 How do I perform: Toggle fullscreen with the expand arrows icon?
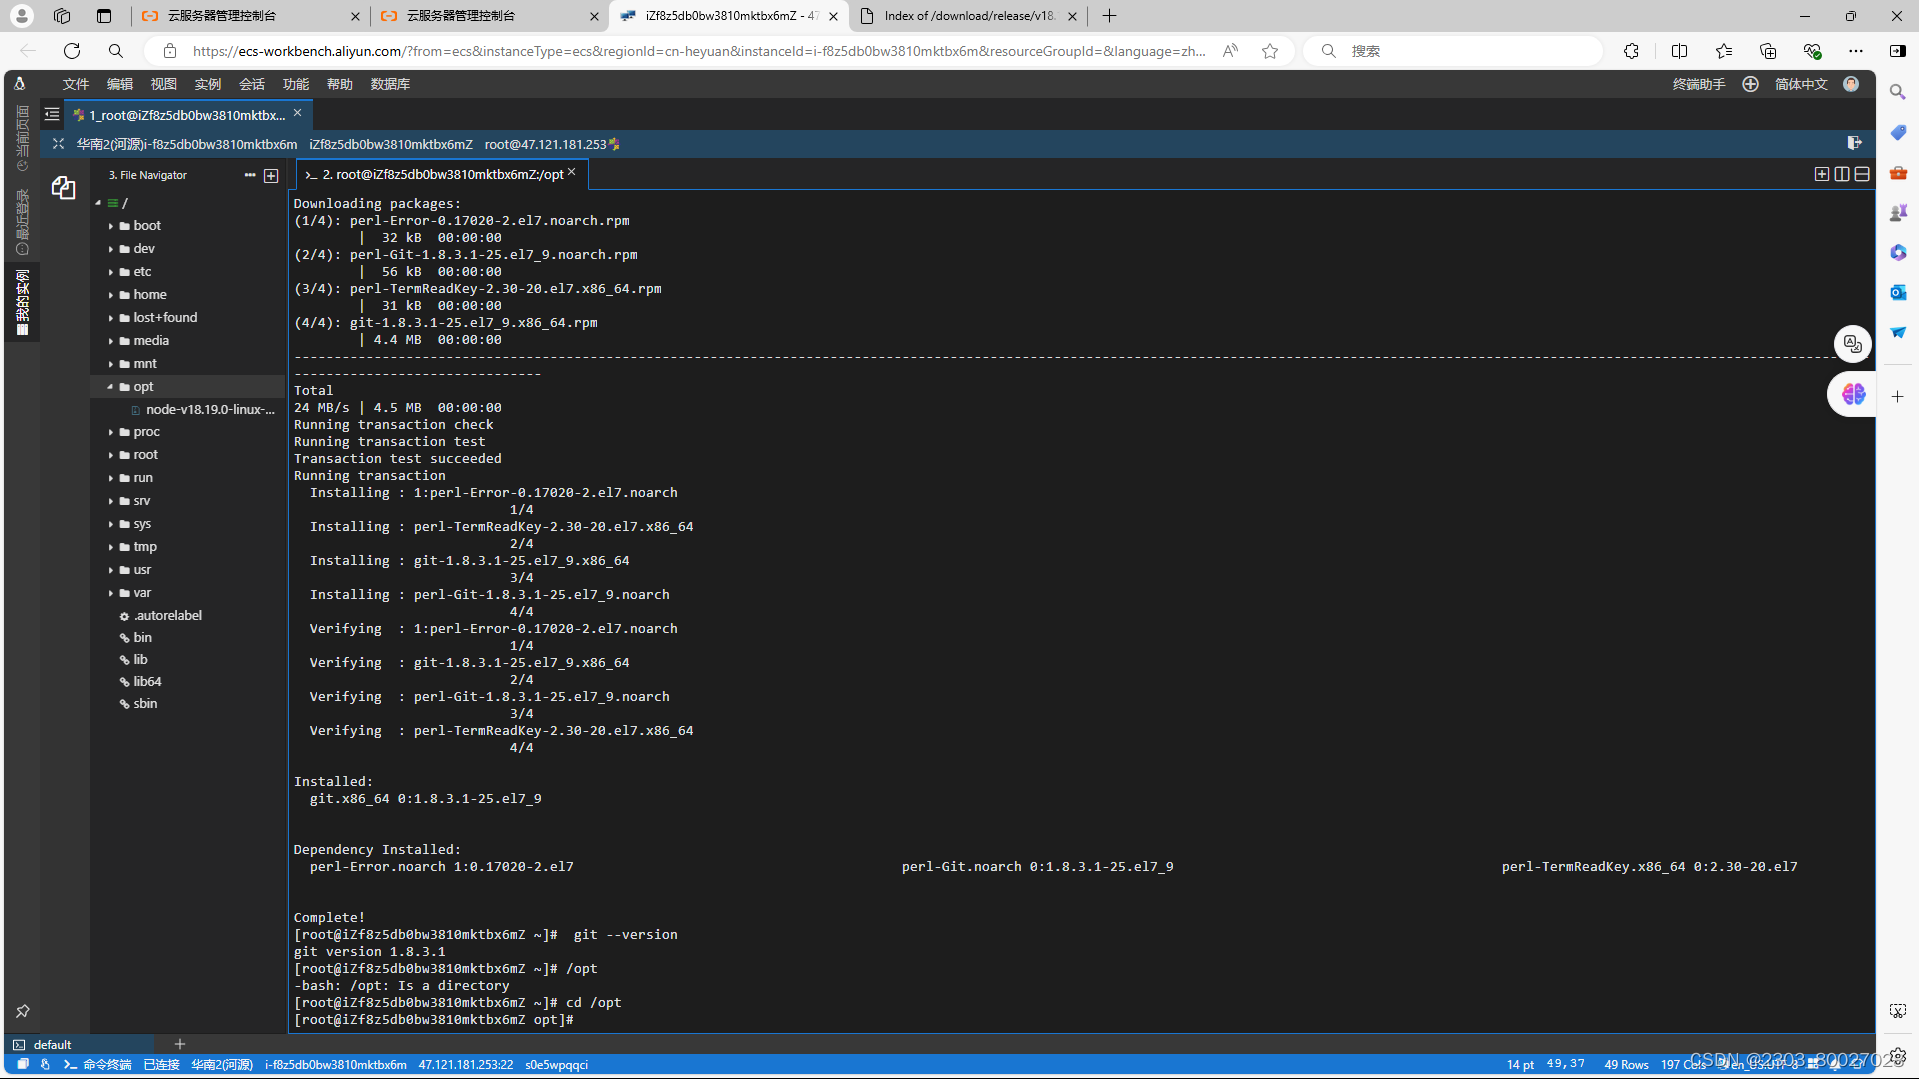click(x=57, y=143)
